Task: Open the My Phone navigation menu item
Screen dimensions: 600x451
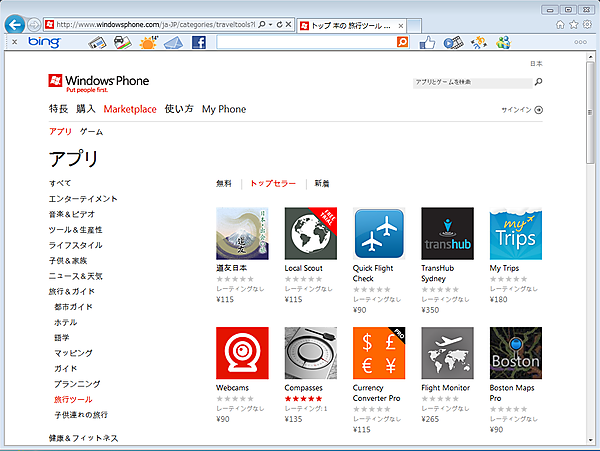Action: click(224, 109)
